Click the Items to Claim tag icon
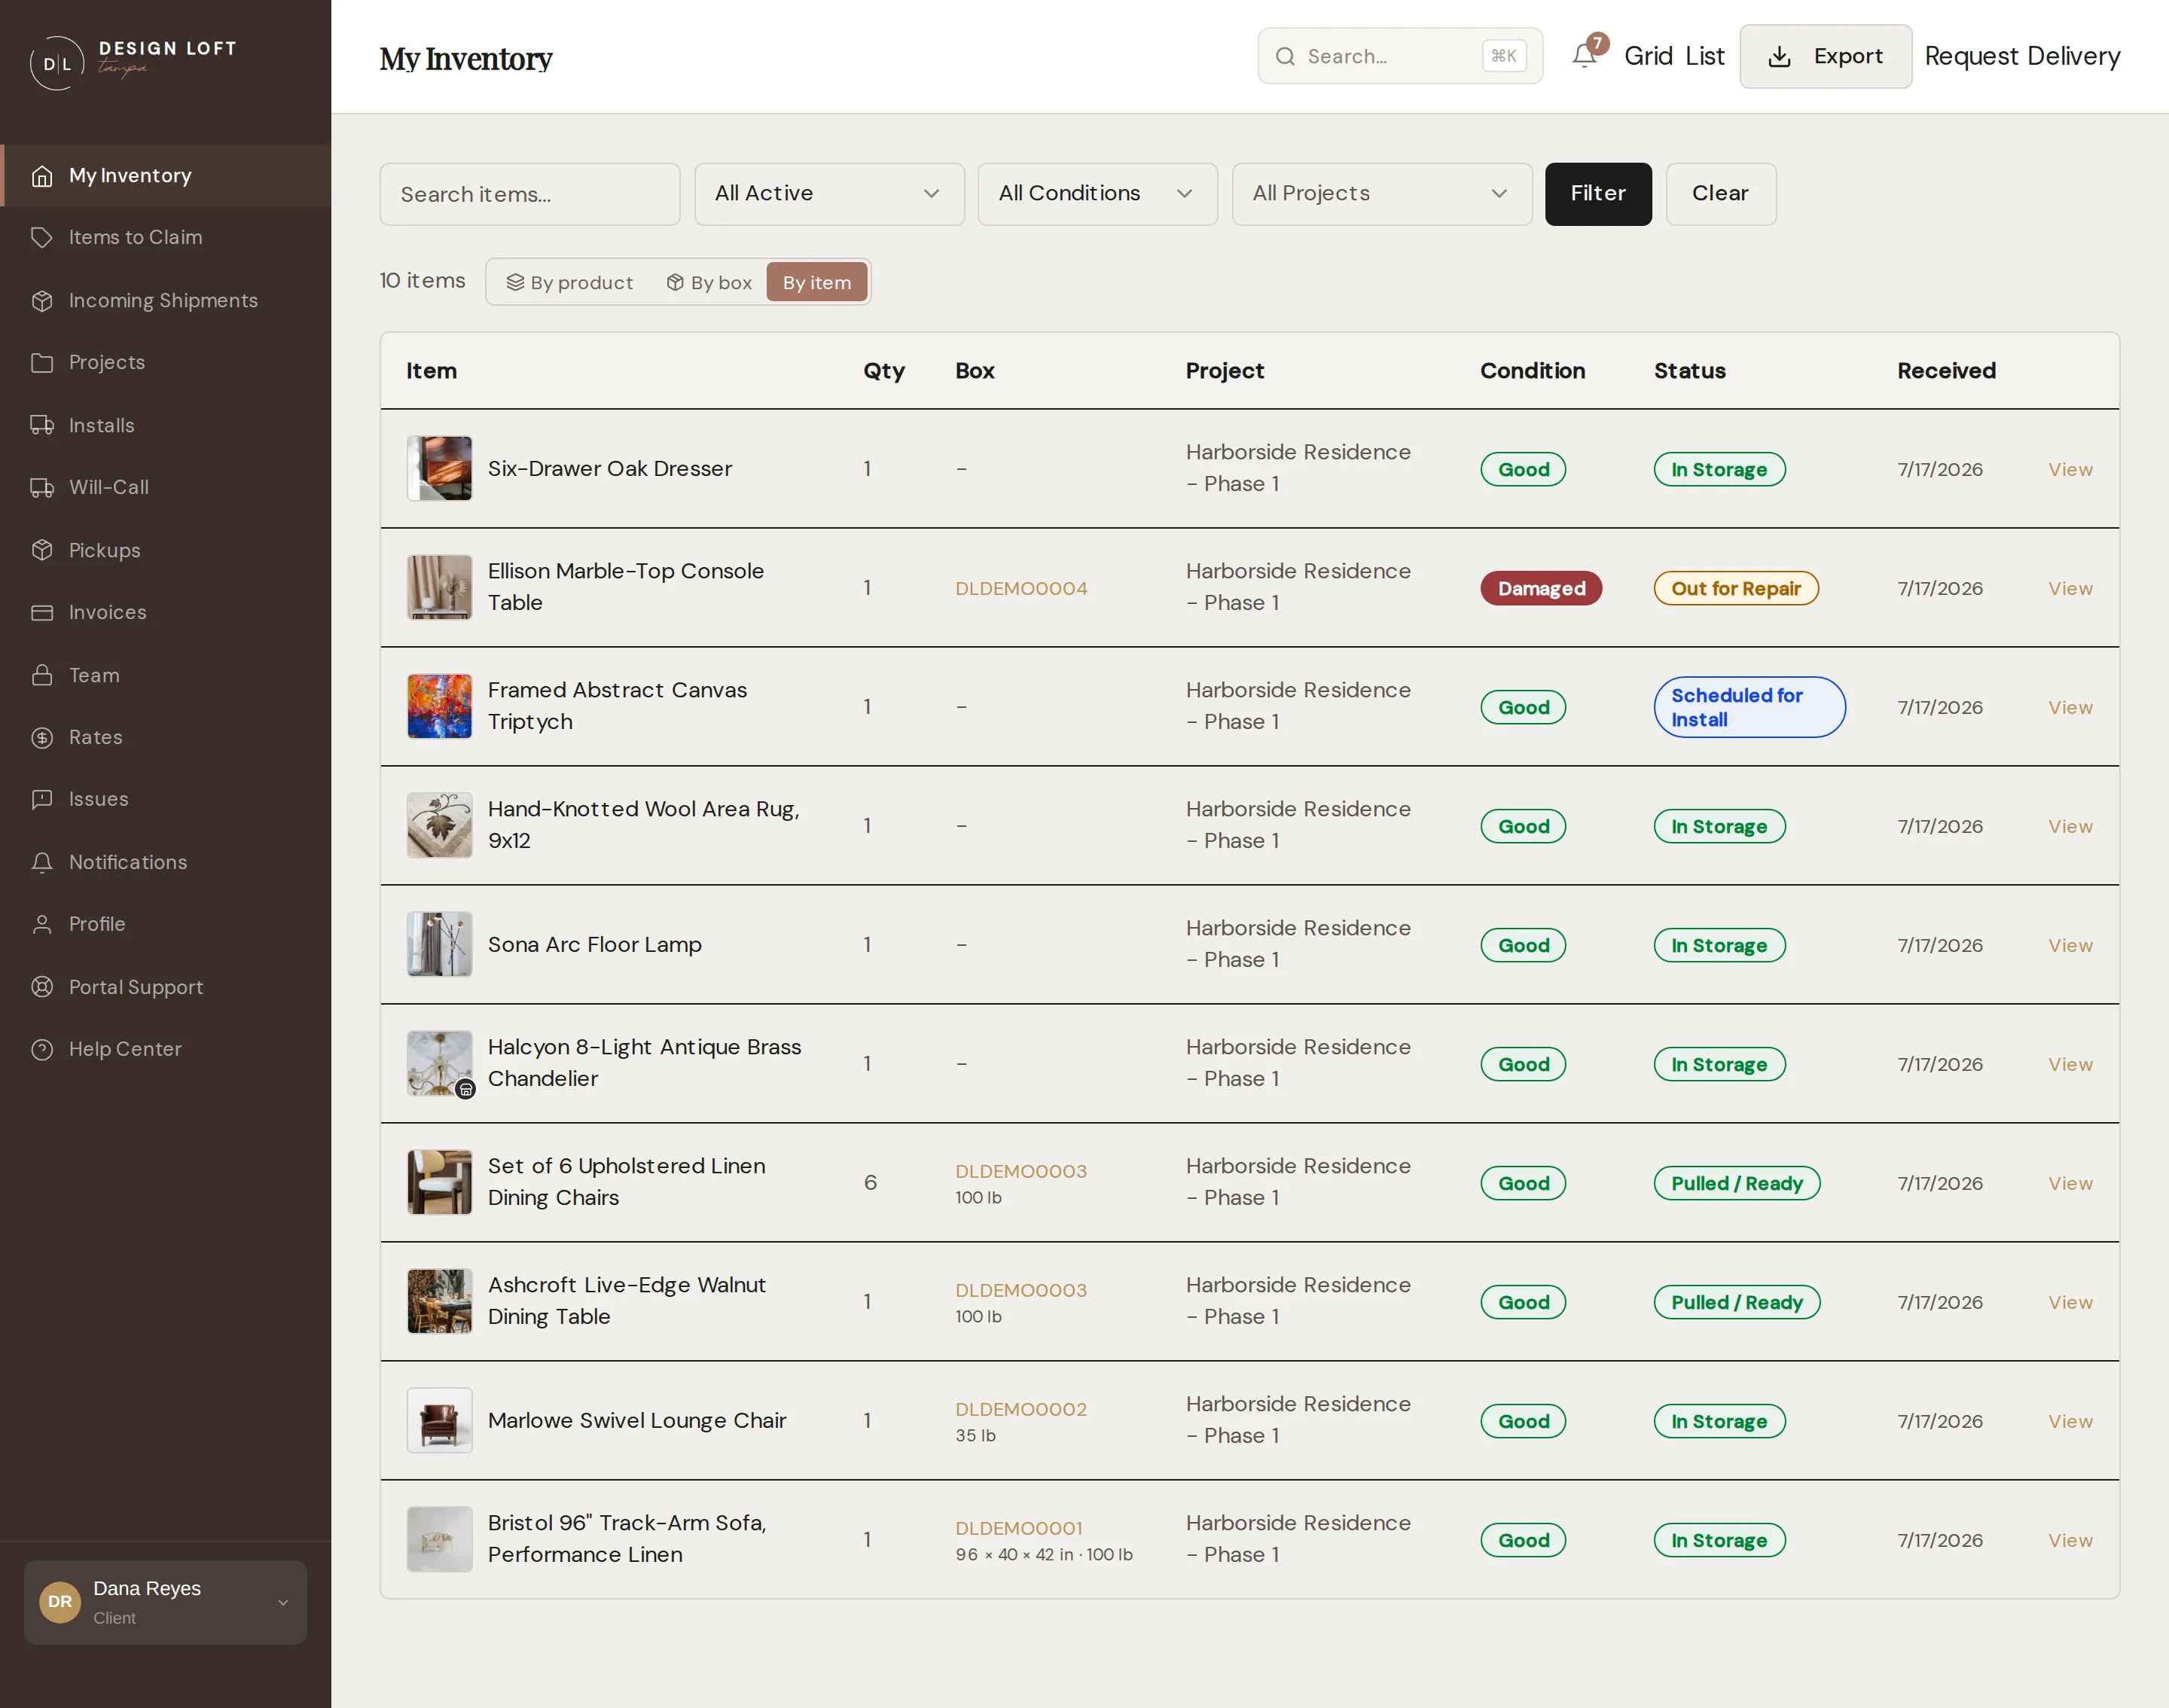The height and width of the screenshot is (1708, 2169). pyautogui.click(x=42, y=238)
